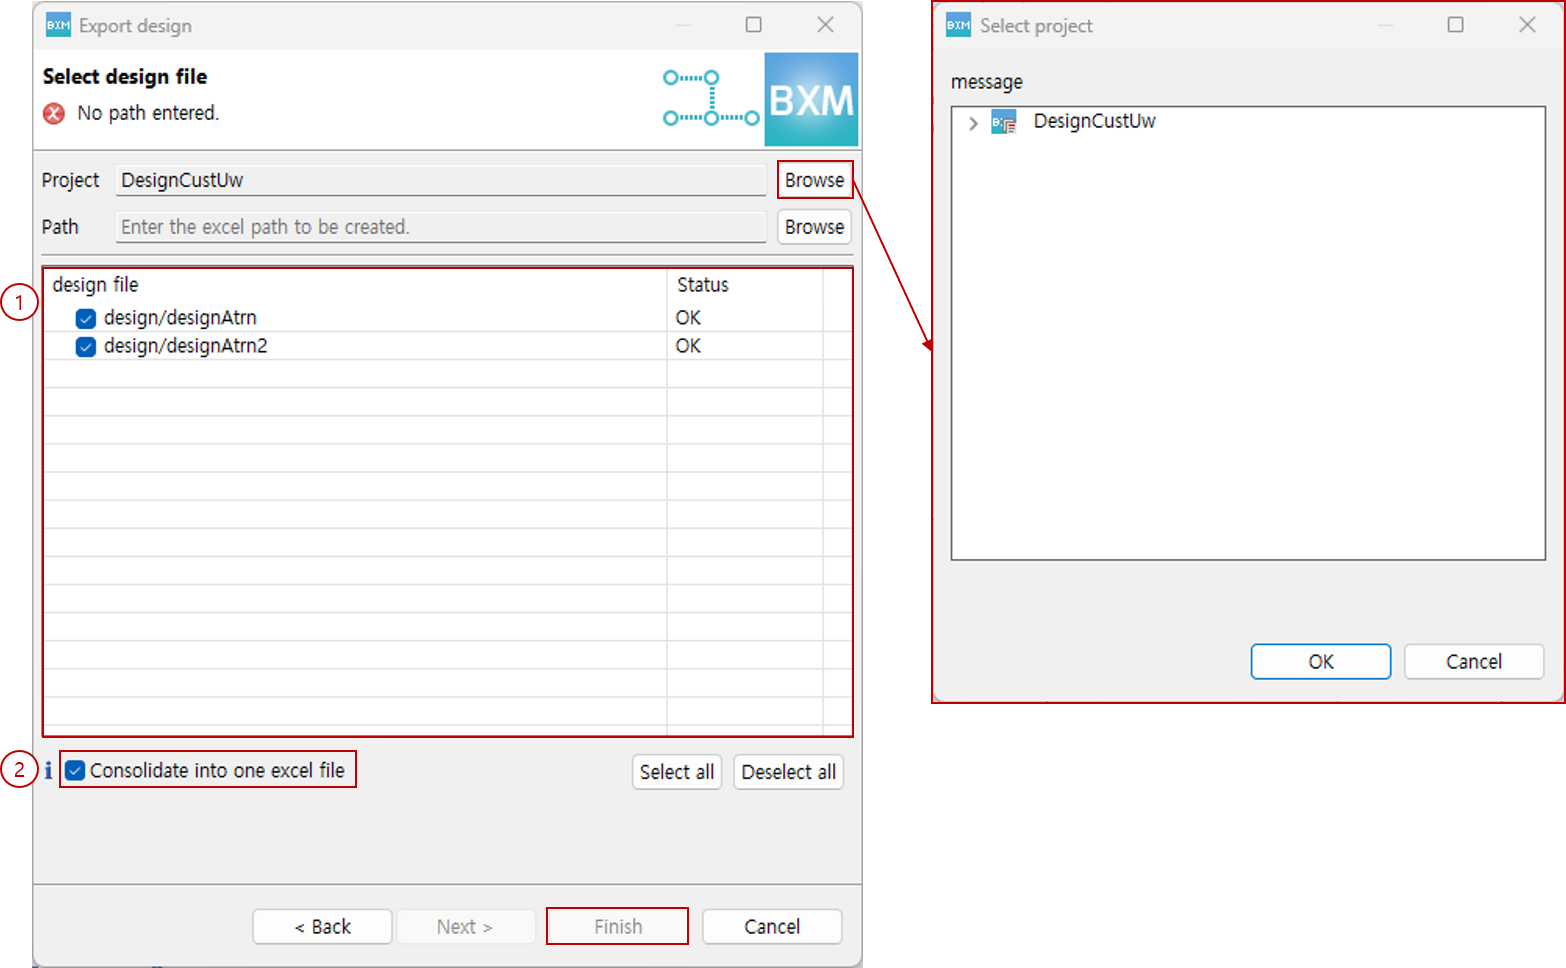Uncheck the design/designAtrn2 checkbox
This screenshot has height=968, width=1566.
(86, 346)
